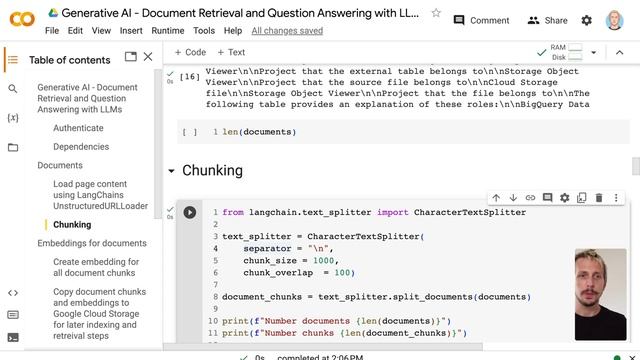The width and height of the screenshot is (640, 360).
Task: Open the Runtime menu
Action: coord(168,31)
